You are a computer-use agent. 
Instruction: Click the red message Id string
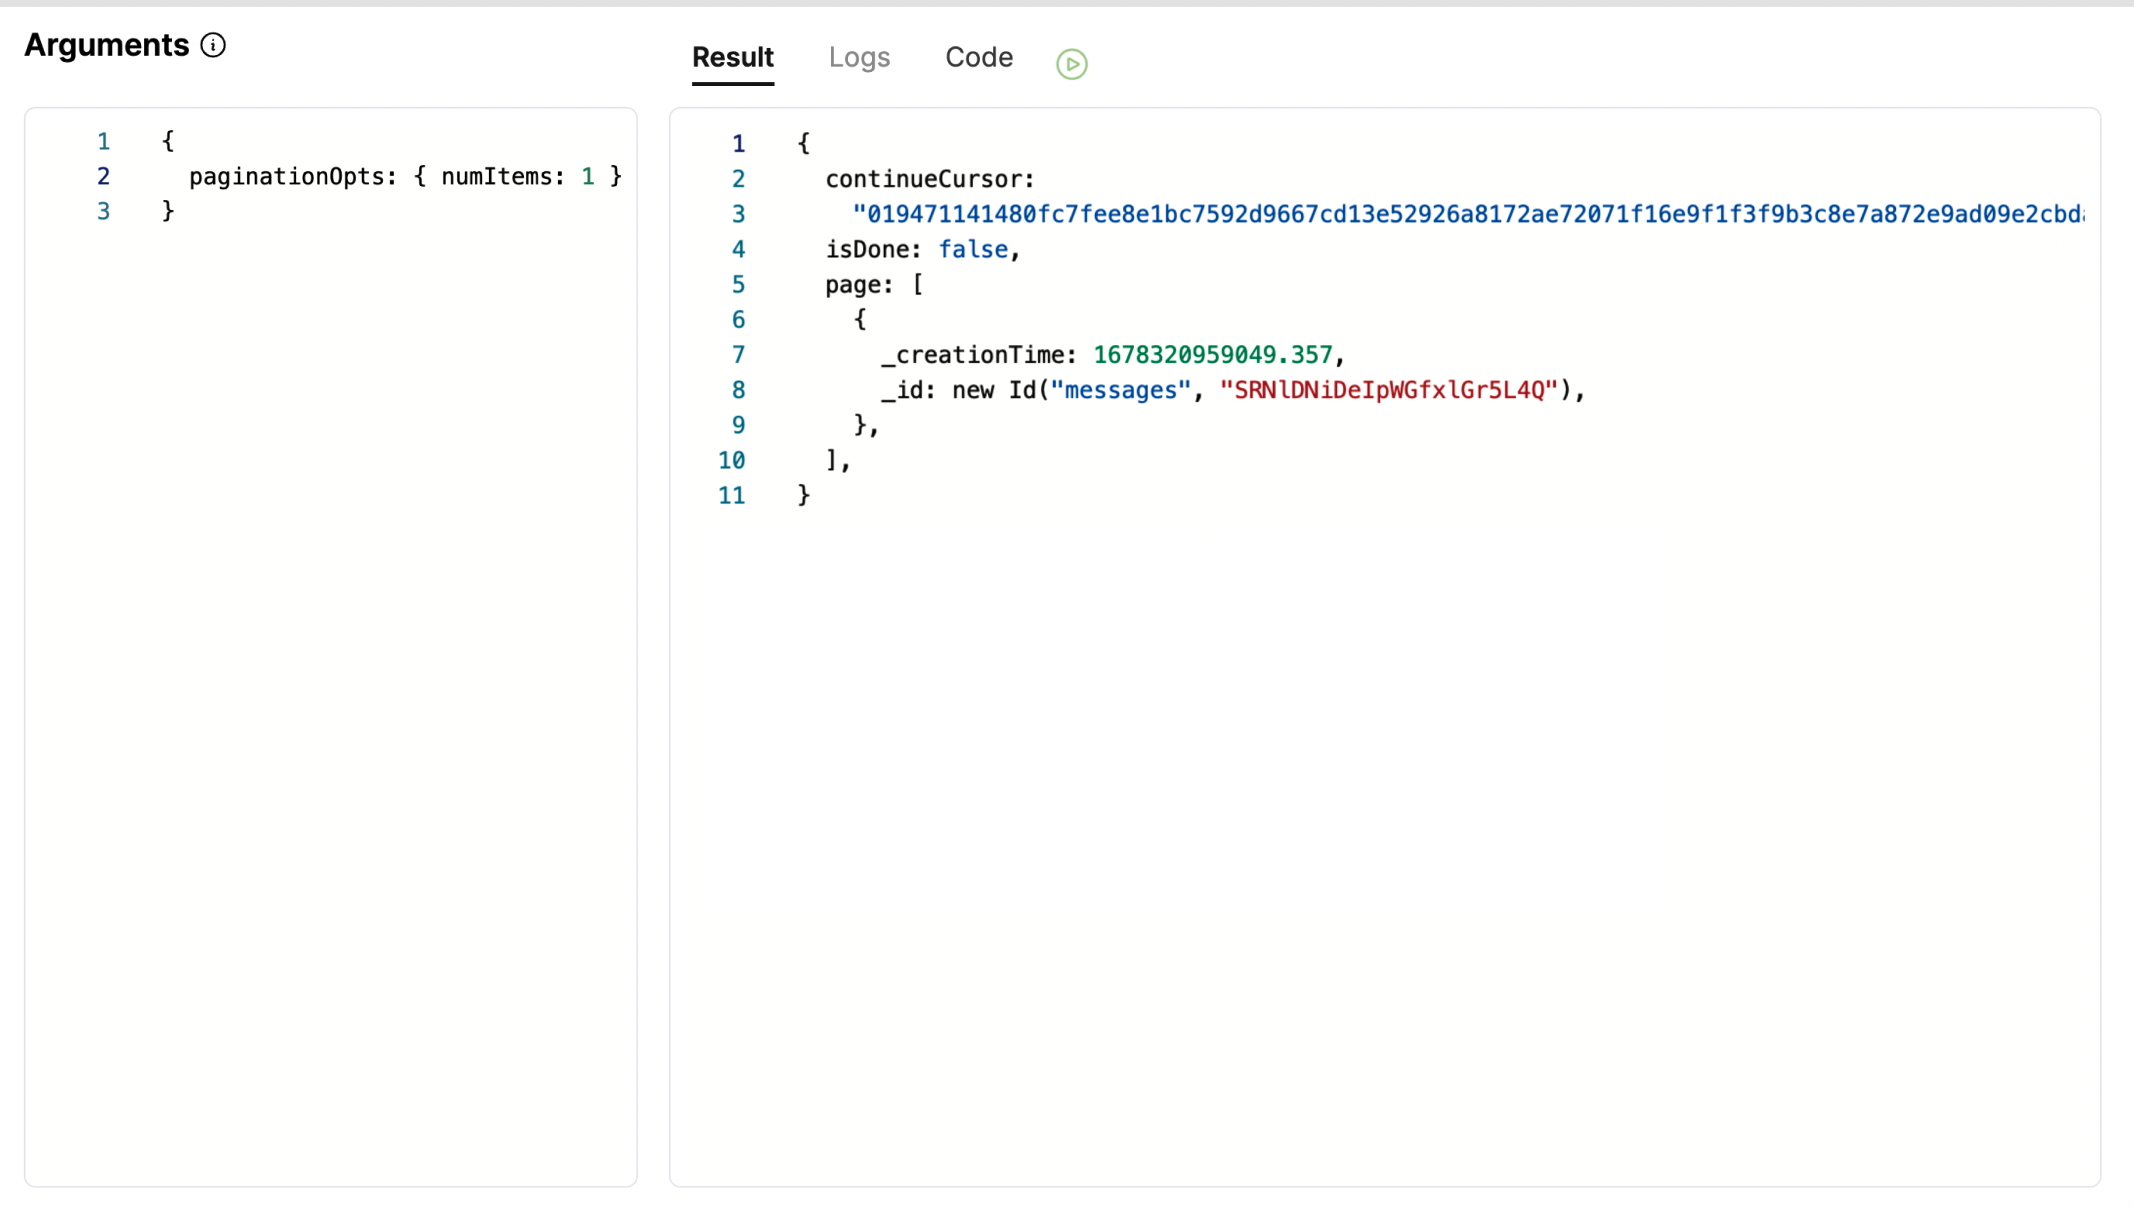coord(1388,390)
